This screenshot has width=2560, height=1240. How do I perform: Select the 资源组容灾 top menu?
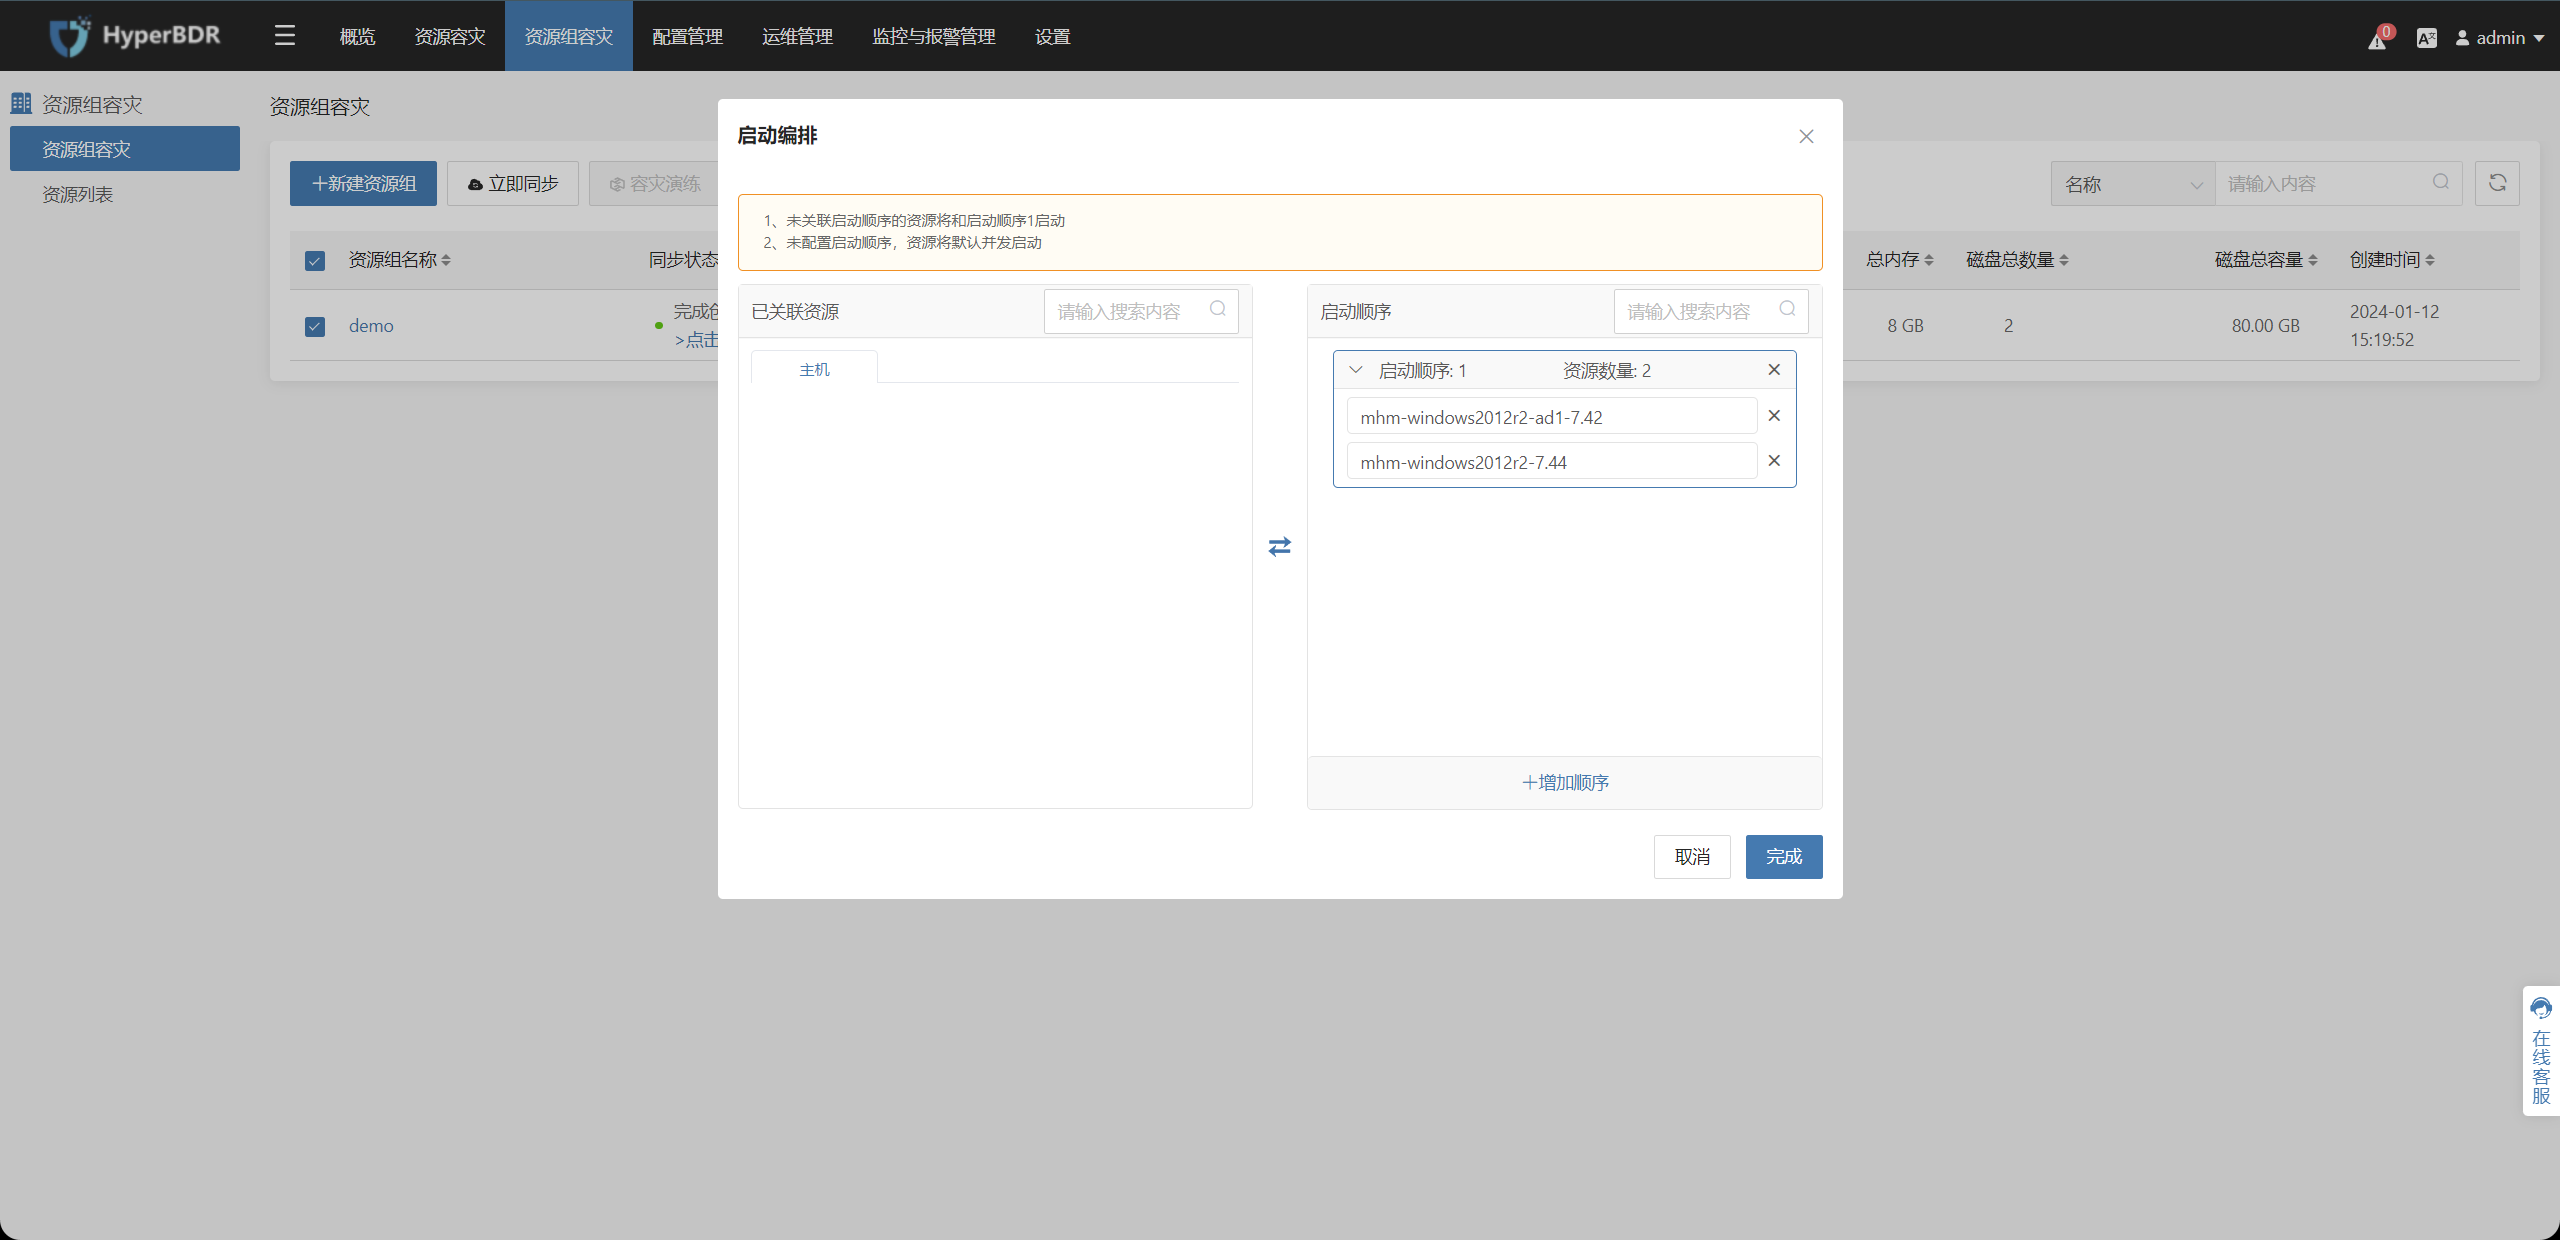coord(569,36)
